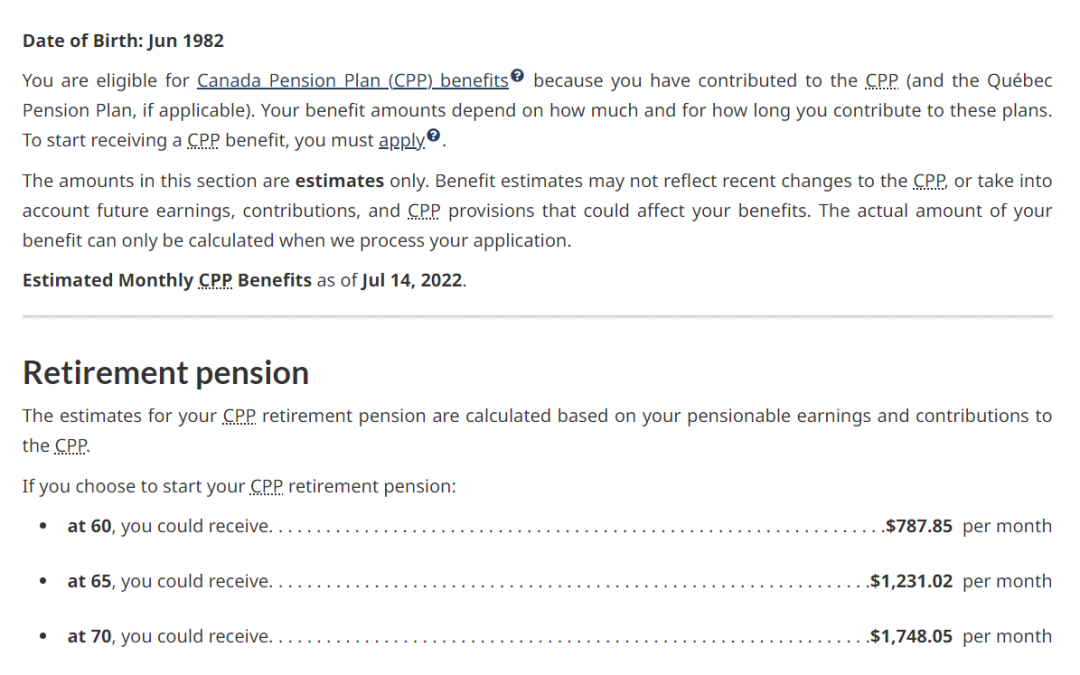This screenshot has width=1080, height=675.
Task: Click CPP abbreviation after "recent changes to the"
Action: point(929,181)
